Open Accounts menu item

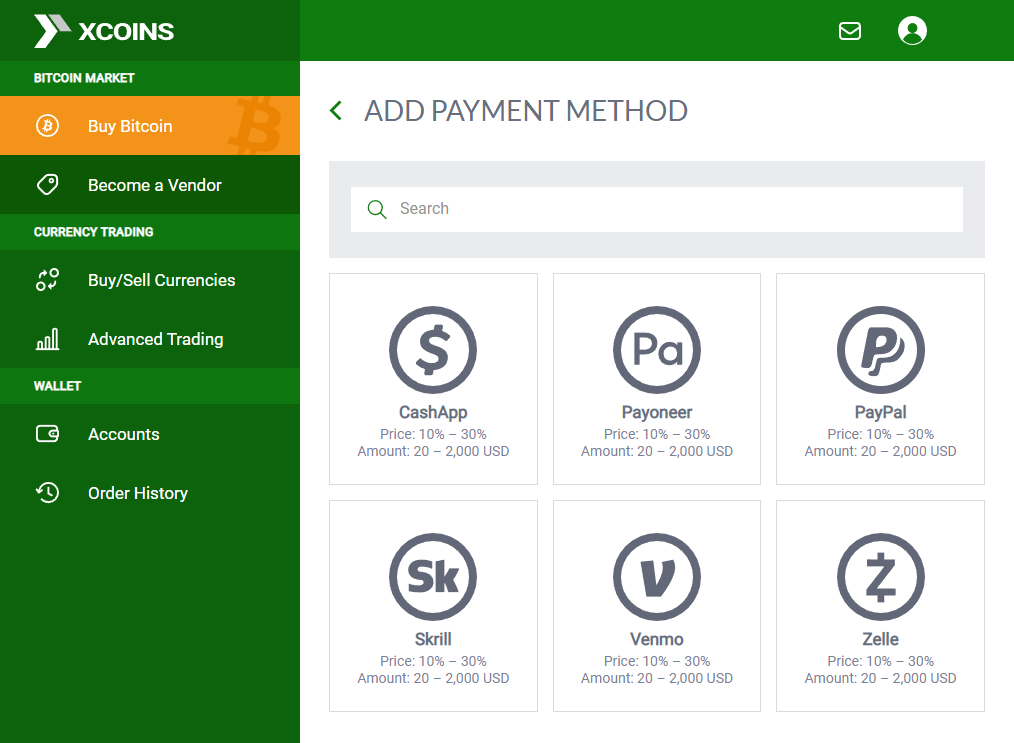pyautogui.click(x=150, y=433)
